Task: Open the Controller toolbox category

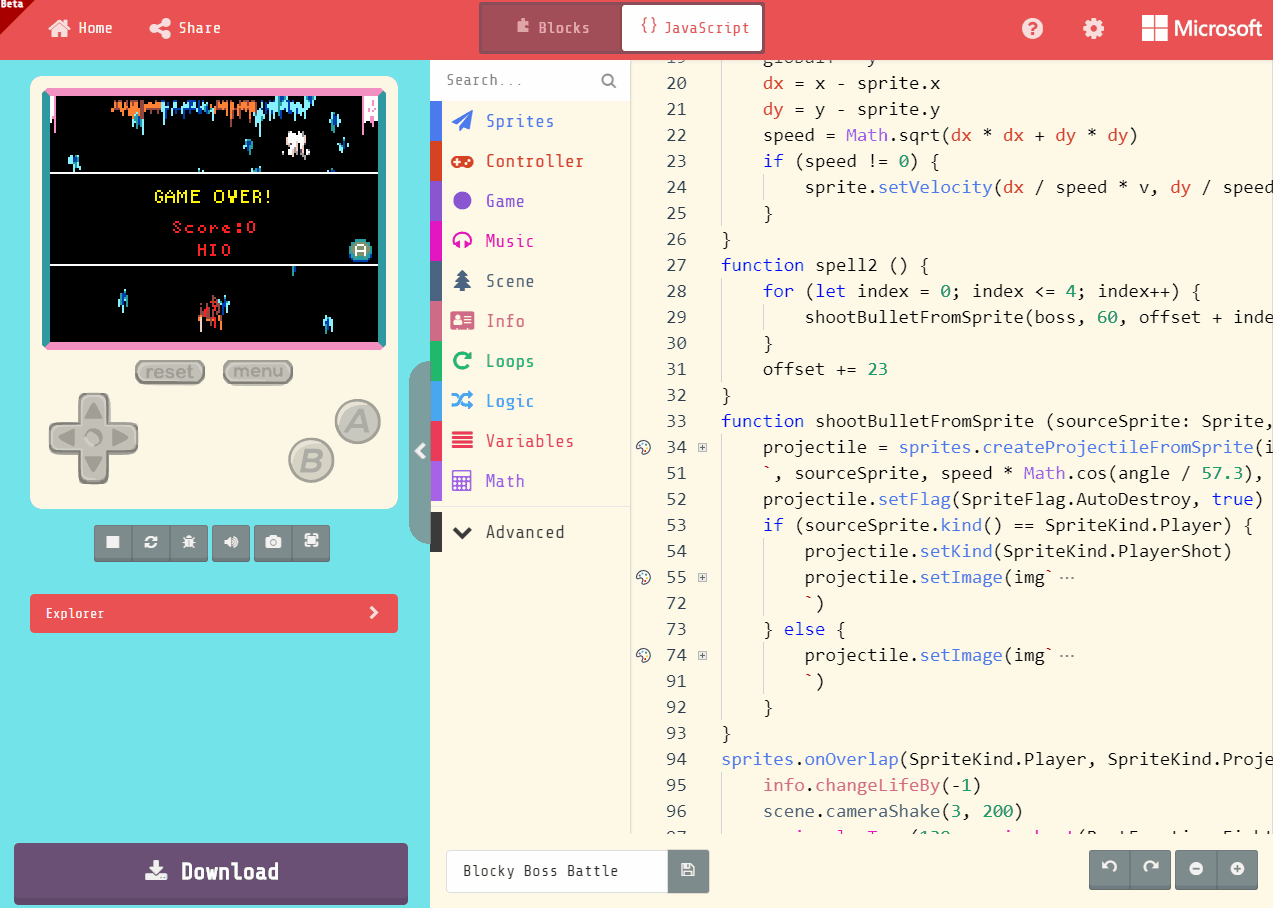Action: pyautogui.click(x=530, y=161)
